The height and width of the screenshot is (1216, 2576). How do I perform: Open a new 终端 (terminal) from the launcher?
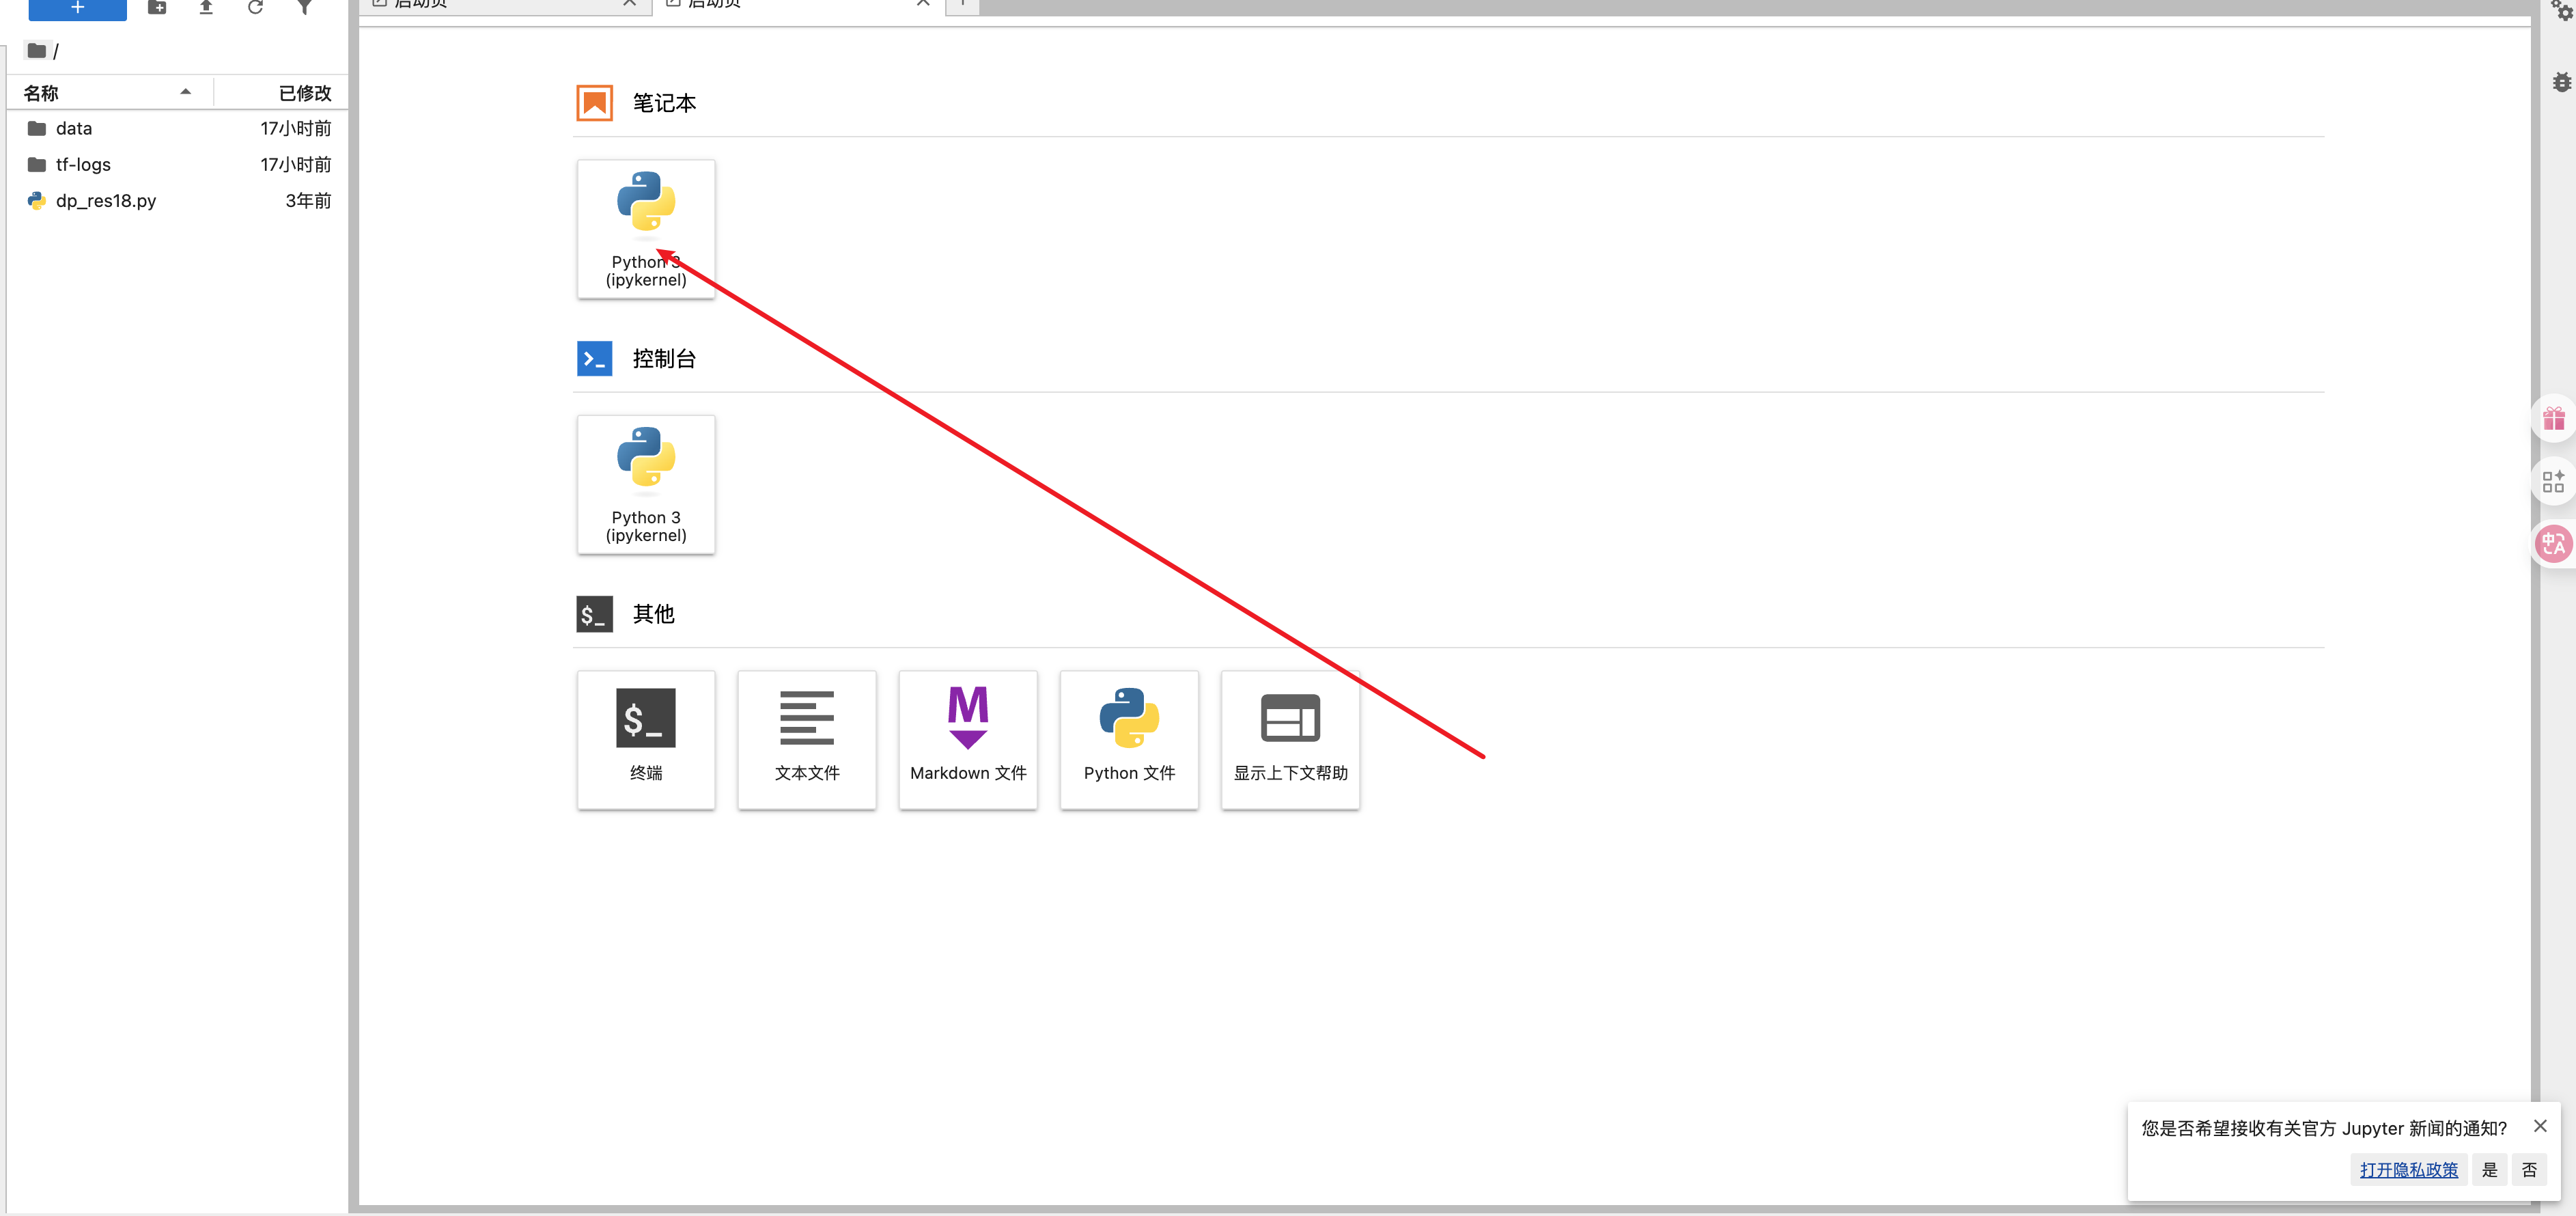(x=646, y=740)
